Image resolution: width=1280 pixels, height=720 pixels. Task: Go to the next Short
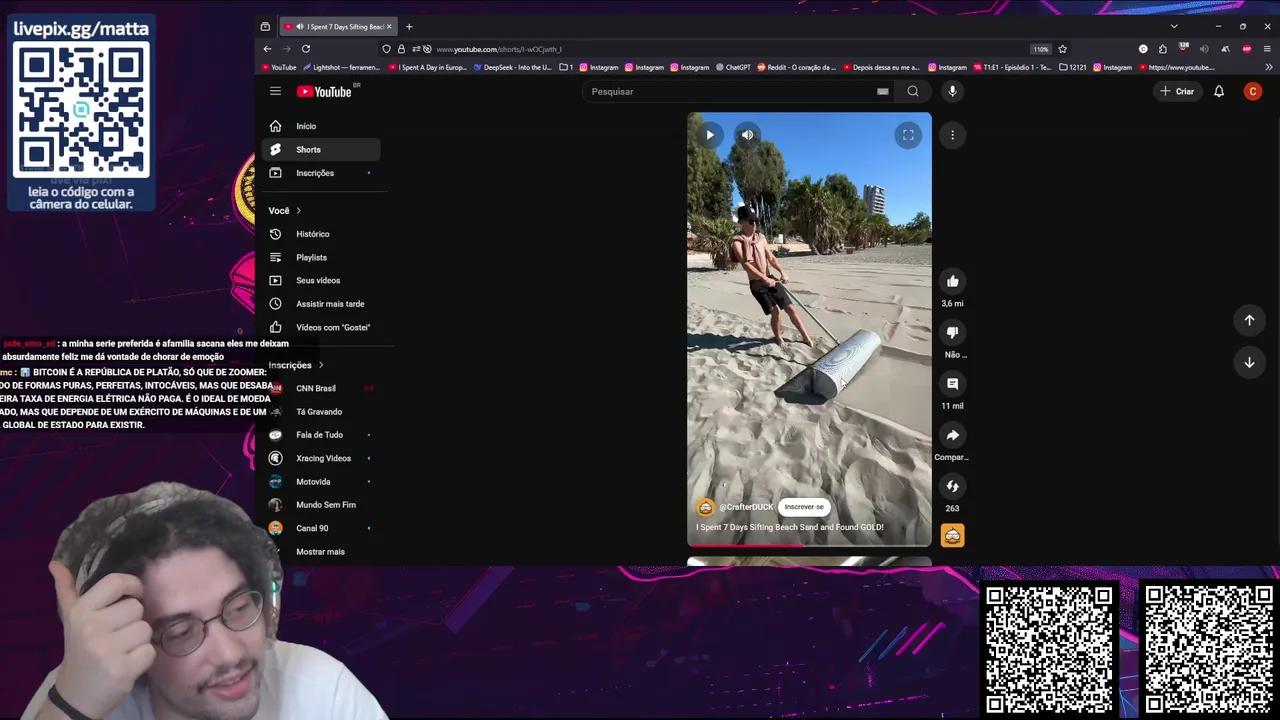1249,362
